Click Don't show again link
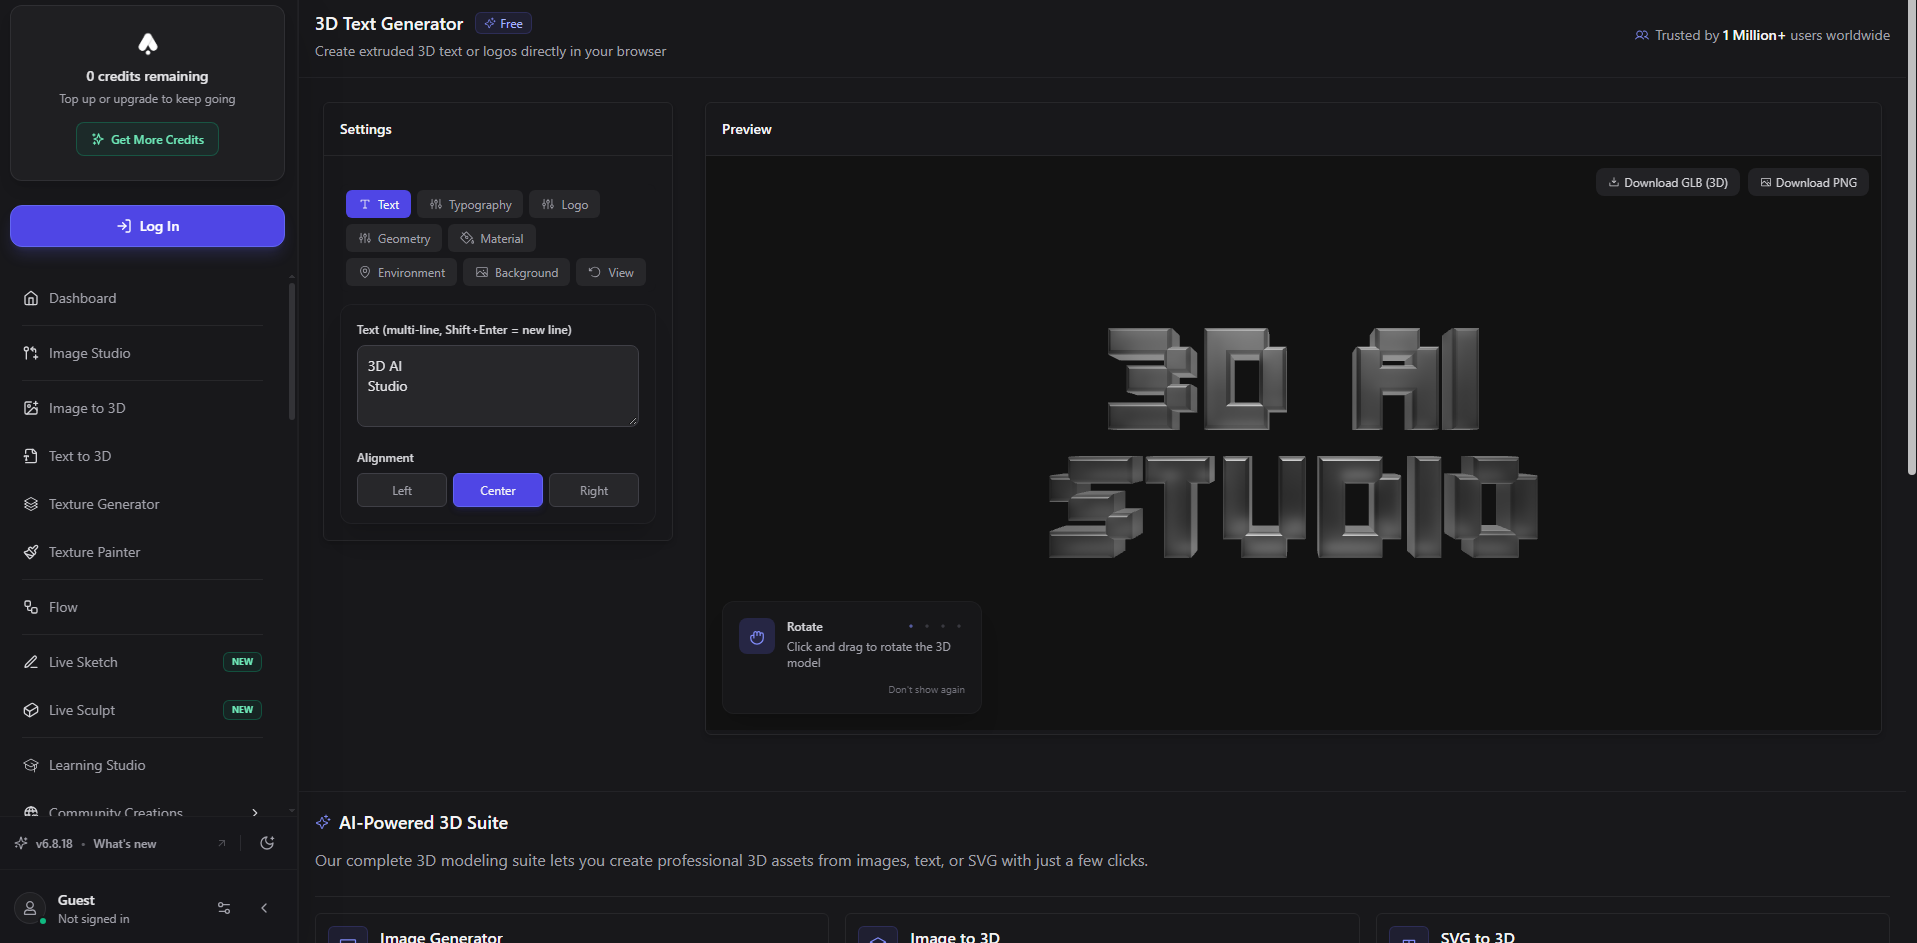 click(x=926, y=690)
